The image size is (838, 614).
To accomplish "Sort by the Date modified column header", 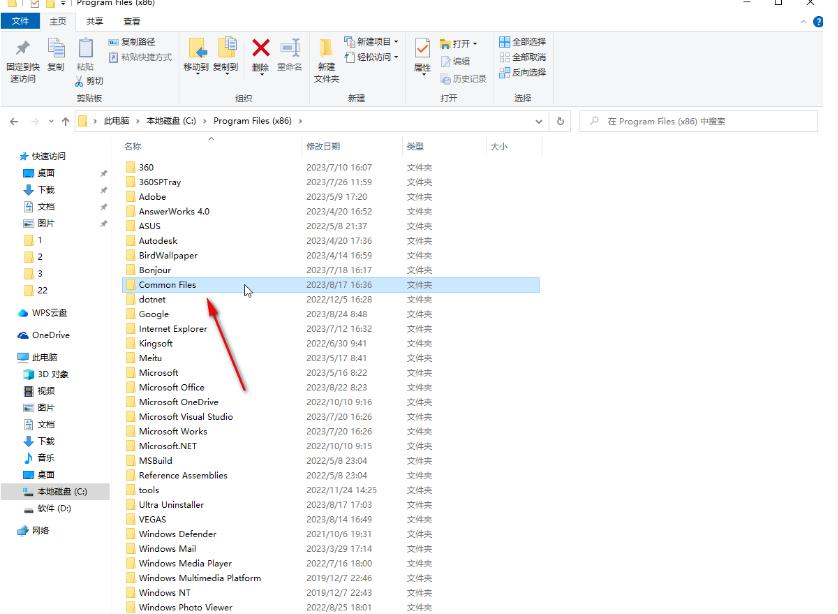I will [323, 146].
